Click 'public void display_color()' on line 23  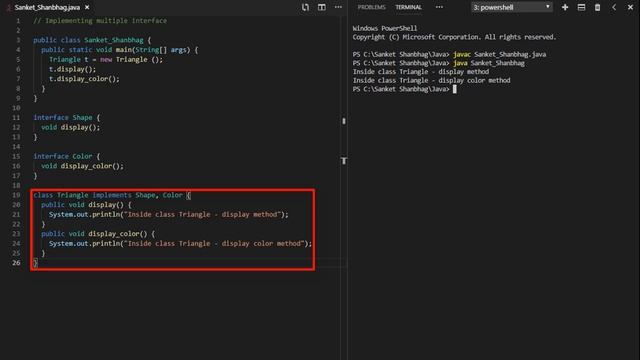pyautogui.click(x=94, y=234)
